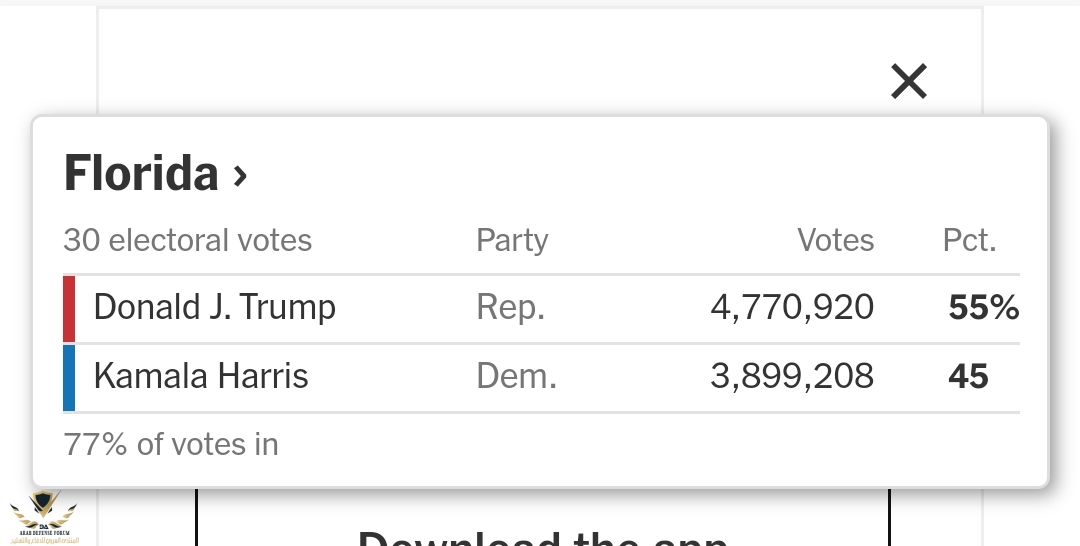
Task: Click the Dem. party label
Action: pyautogui.click(x=516, y=377)
